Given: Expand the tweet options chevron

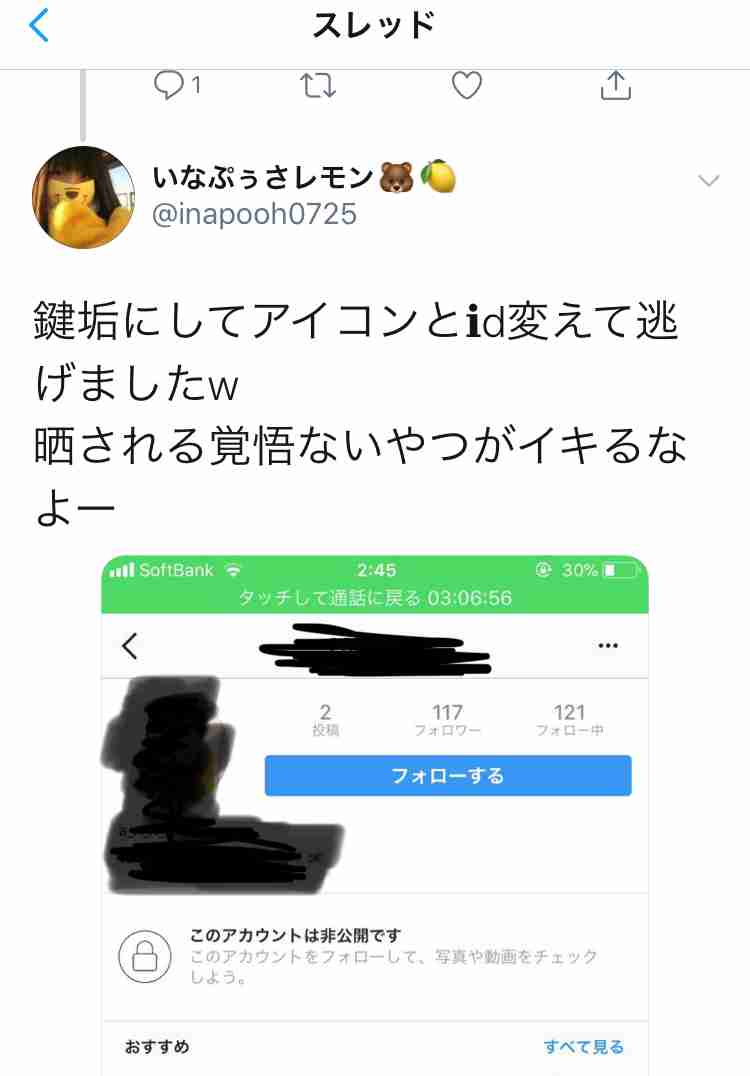Looking at the screenshot, I should tap(708, 180).
